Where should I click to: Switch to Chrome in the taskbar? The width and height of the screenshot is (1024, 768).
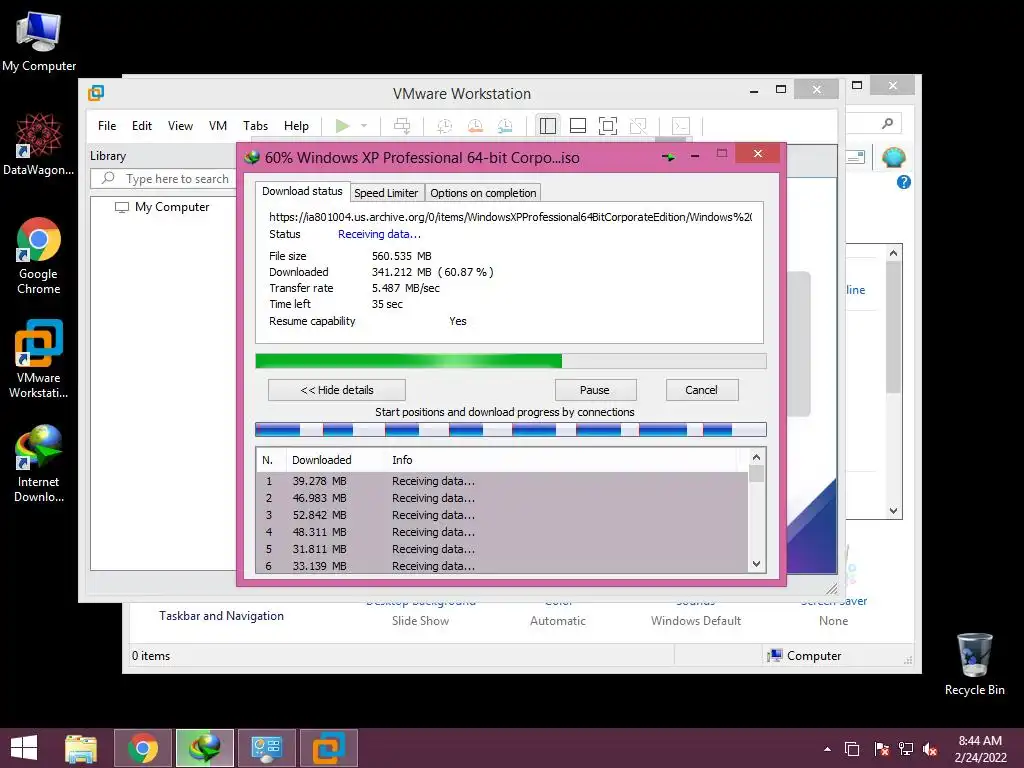pos(143,748)
